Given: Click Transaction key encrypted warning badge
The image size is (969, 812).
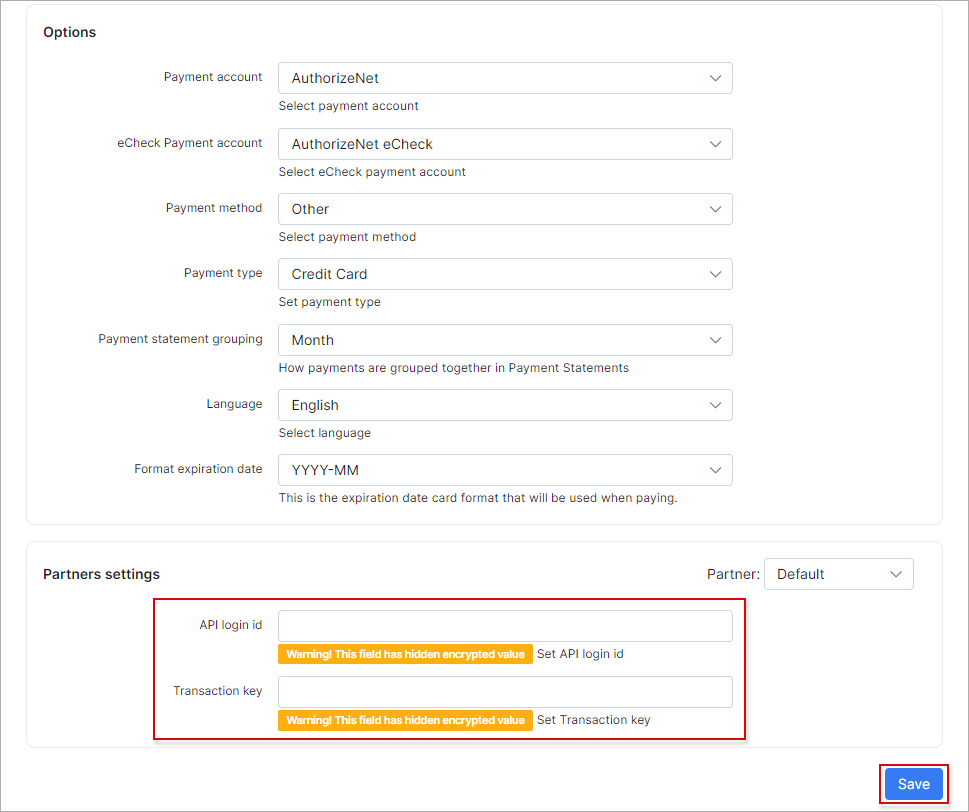Looking at the screenshot, I should tap(405, 721).
